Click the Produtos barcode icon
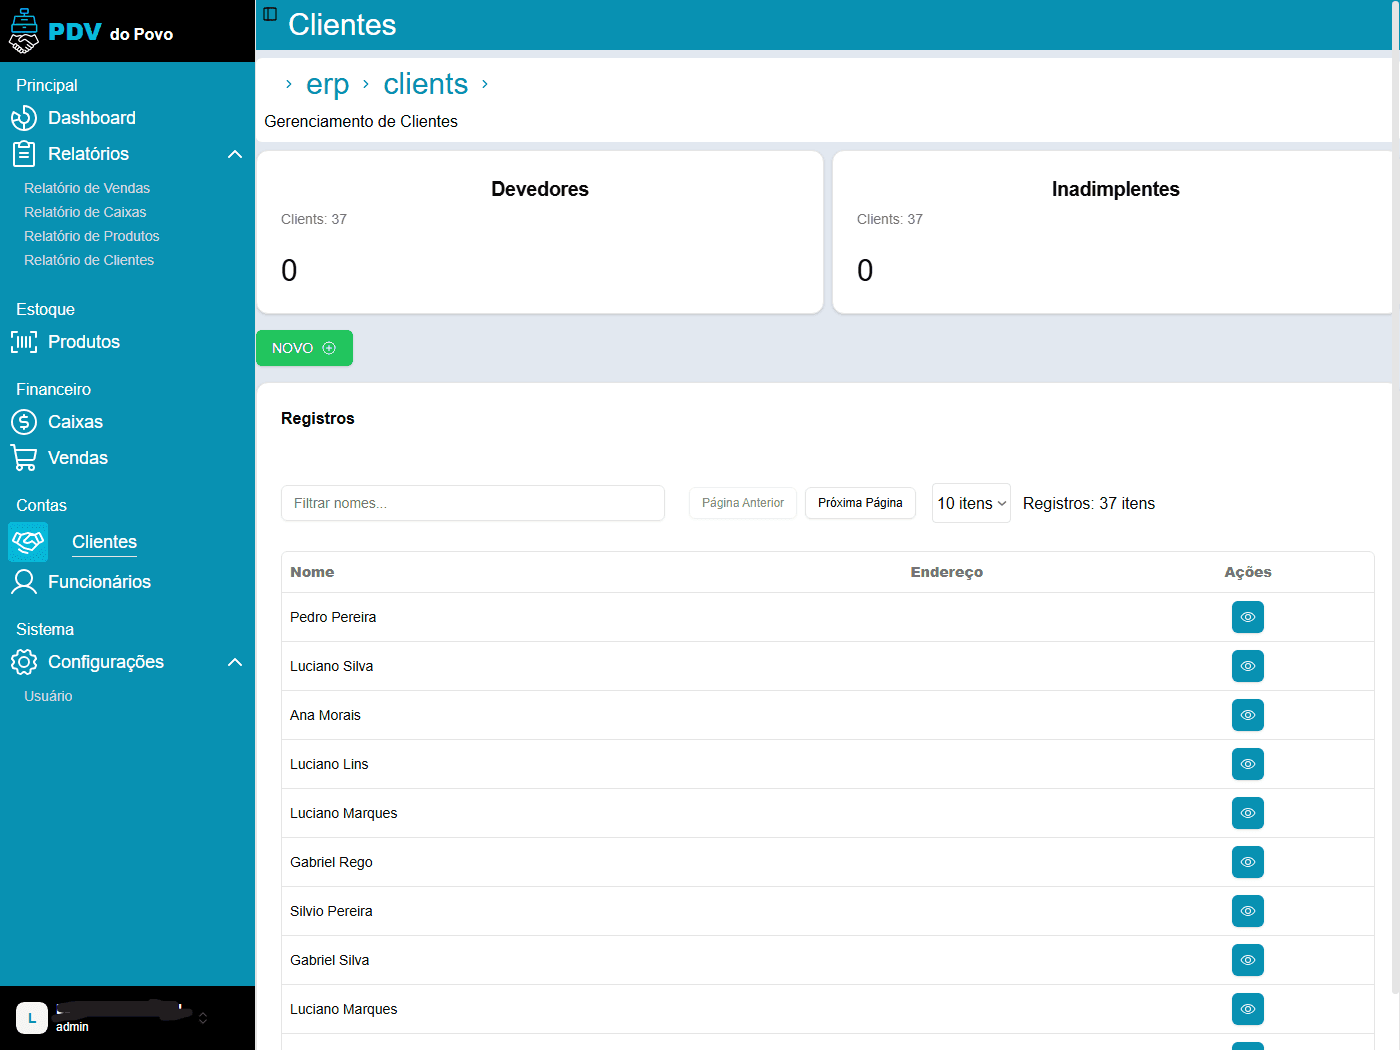 pyautogui.click(x=24, y=342)
